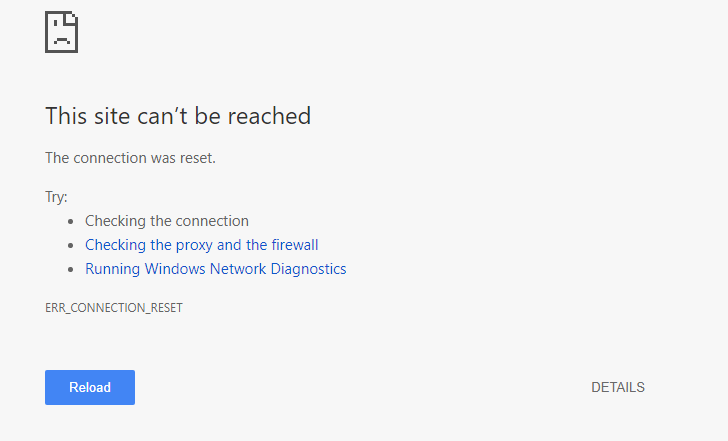Screen dimensions: 728x441
Task: Click the sad page error icon
Action: click(x=61, y=32)
